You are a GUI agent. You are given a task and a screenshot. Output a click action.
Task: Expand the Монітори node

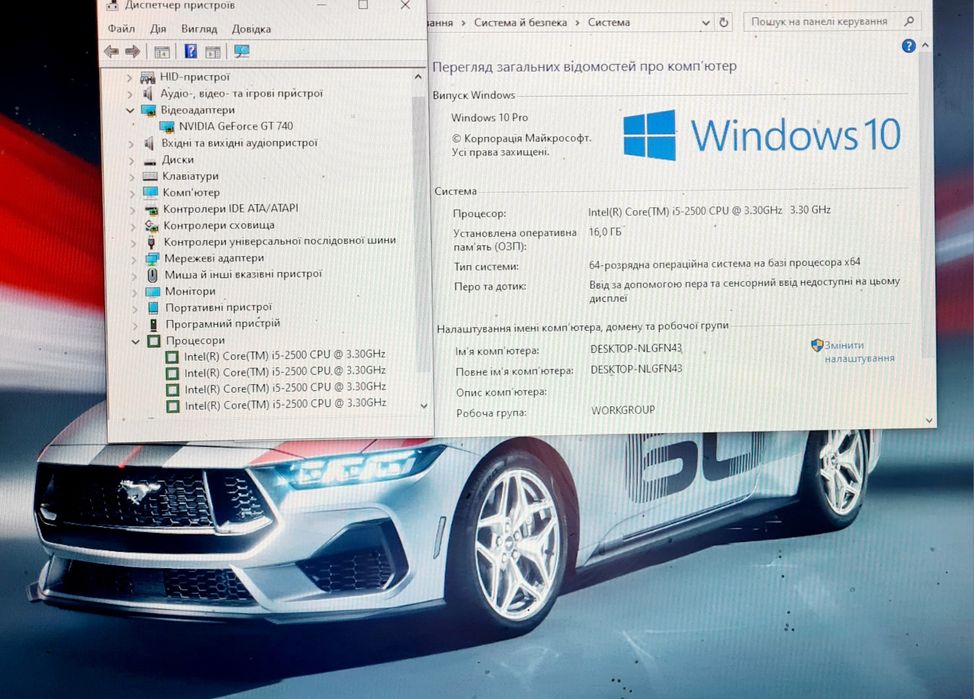[x=134, y=291]
